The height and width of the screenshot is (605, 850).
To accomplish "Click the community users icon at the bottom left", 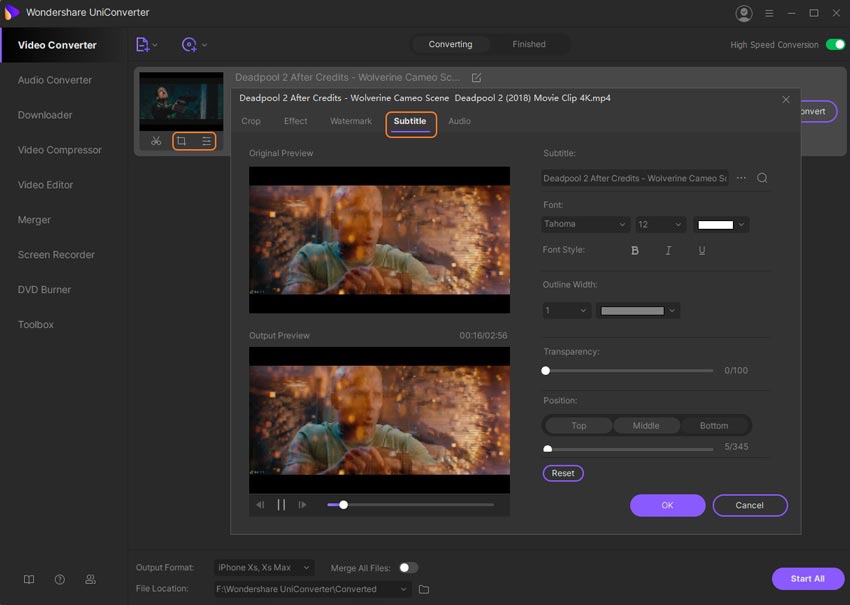I will pyautogui.click(x=91, y=580).
